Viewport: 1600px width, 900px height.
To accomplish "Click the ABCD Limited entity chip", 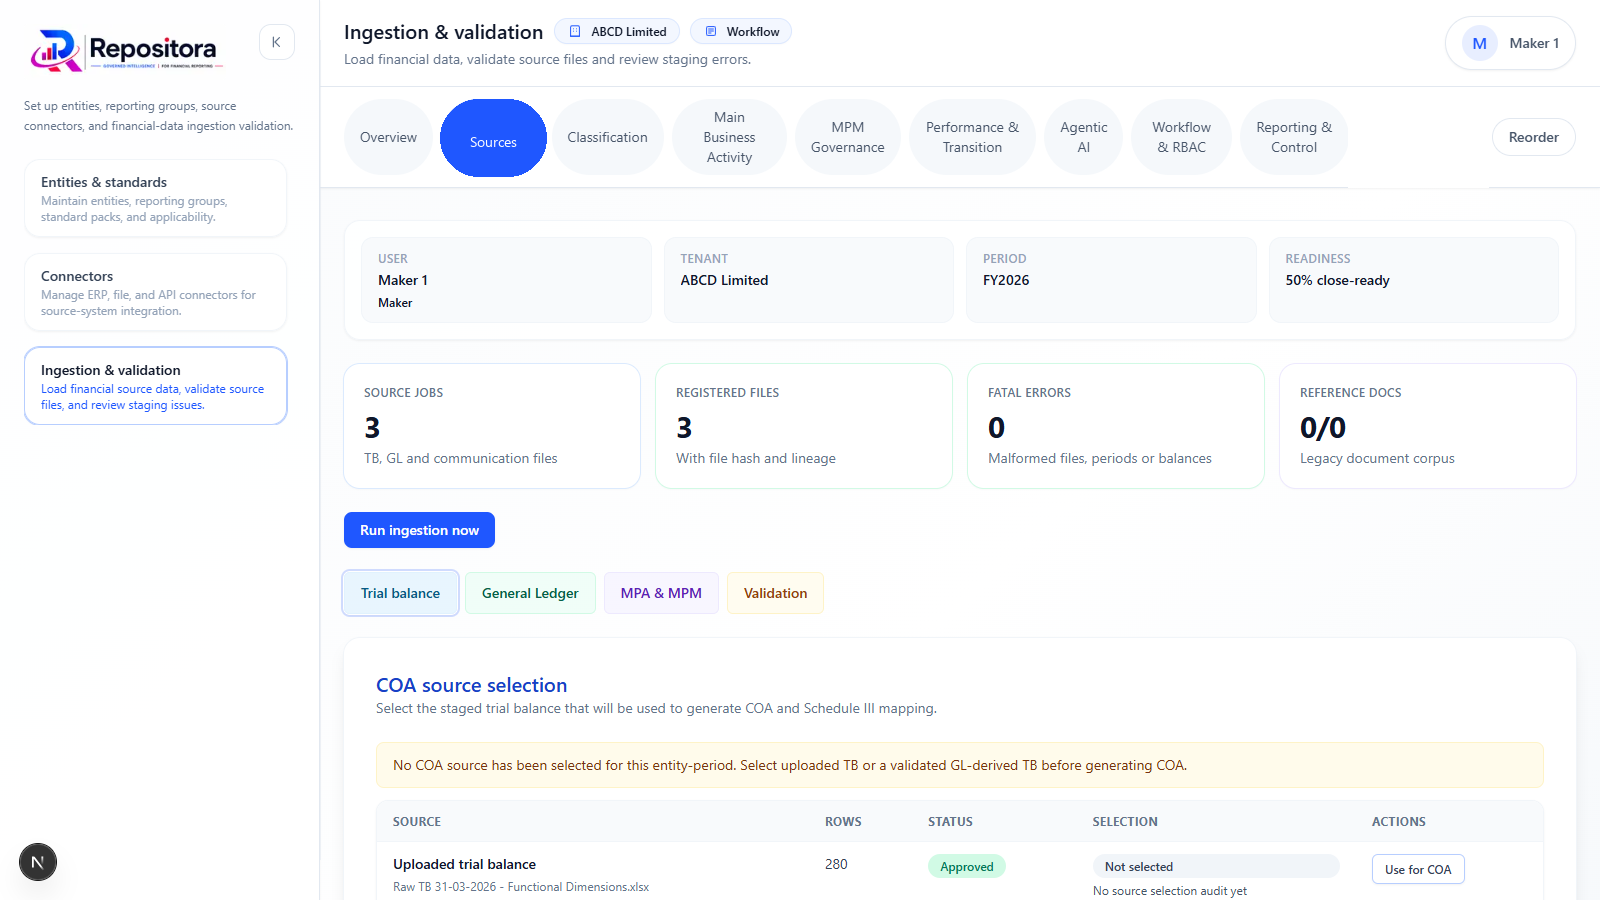I will click(x=617, y=31).
